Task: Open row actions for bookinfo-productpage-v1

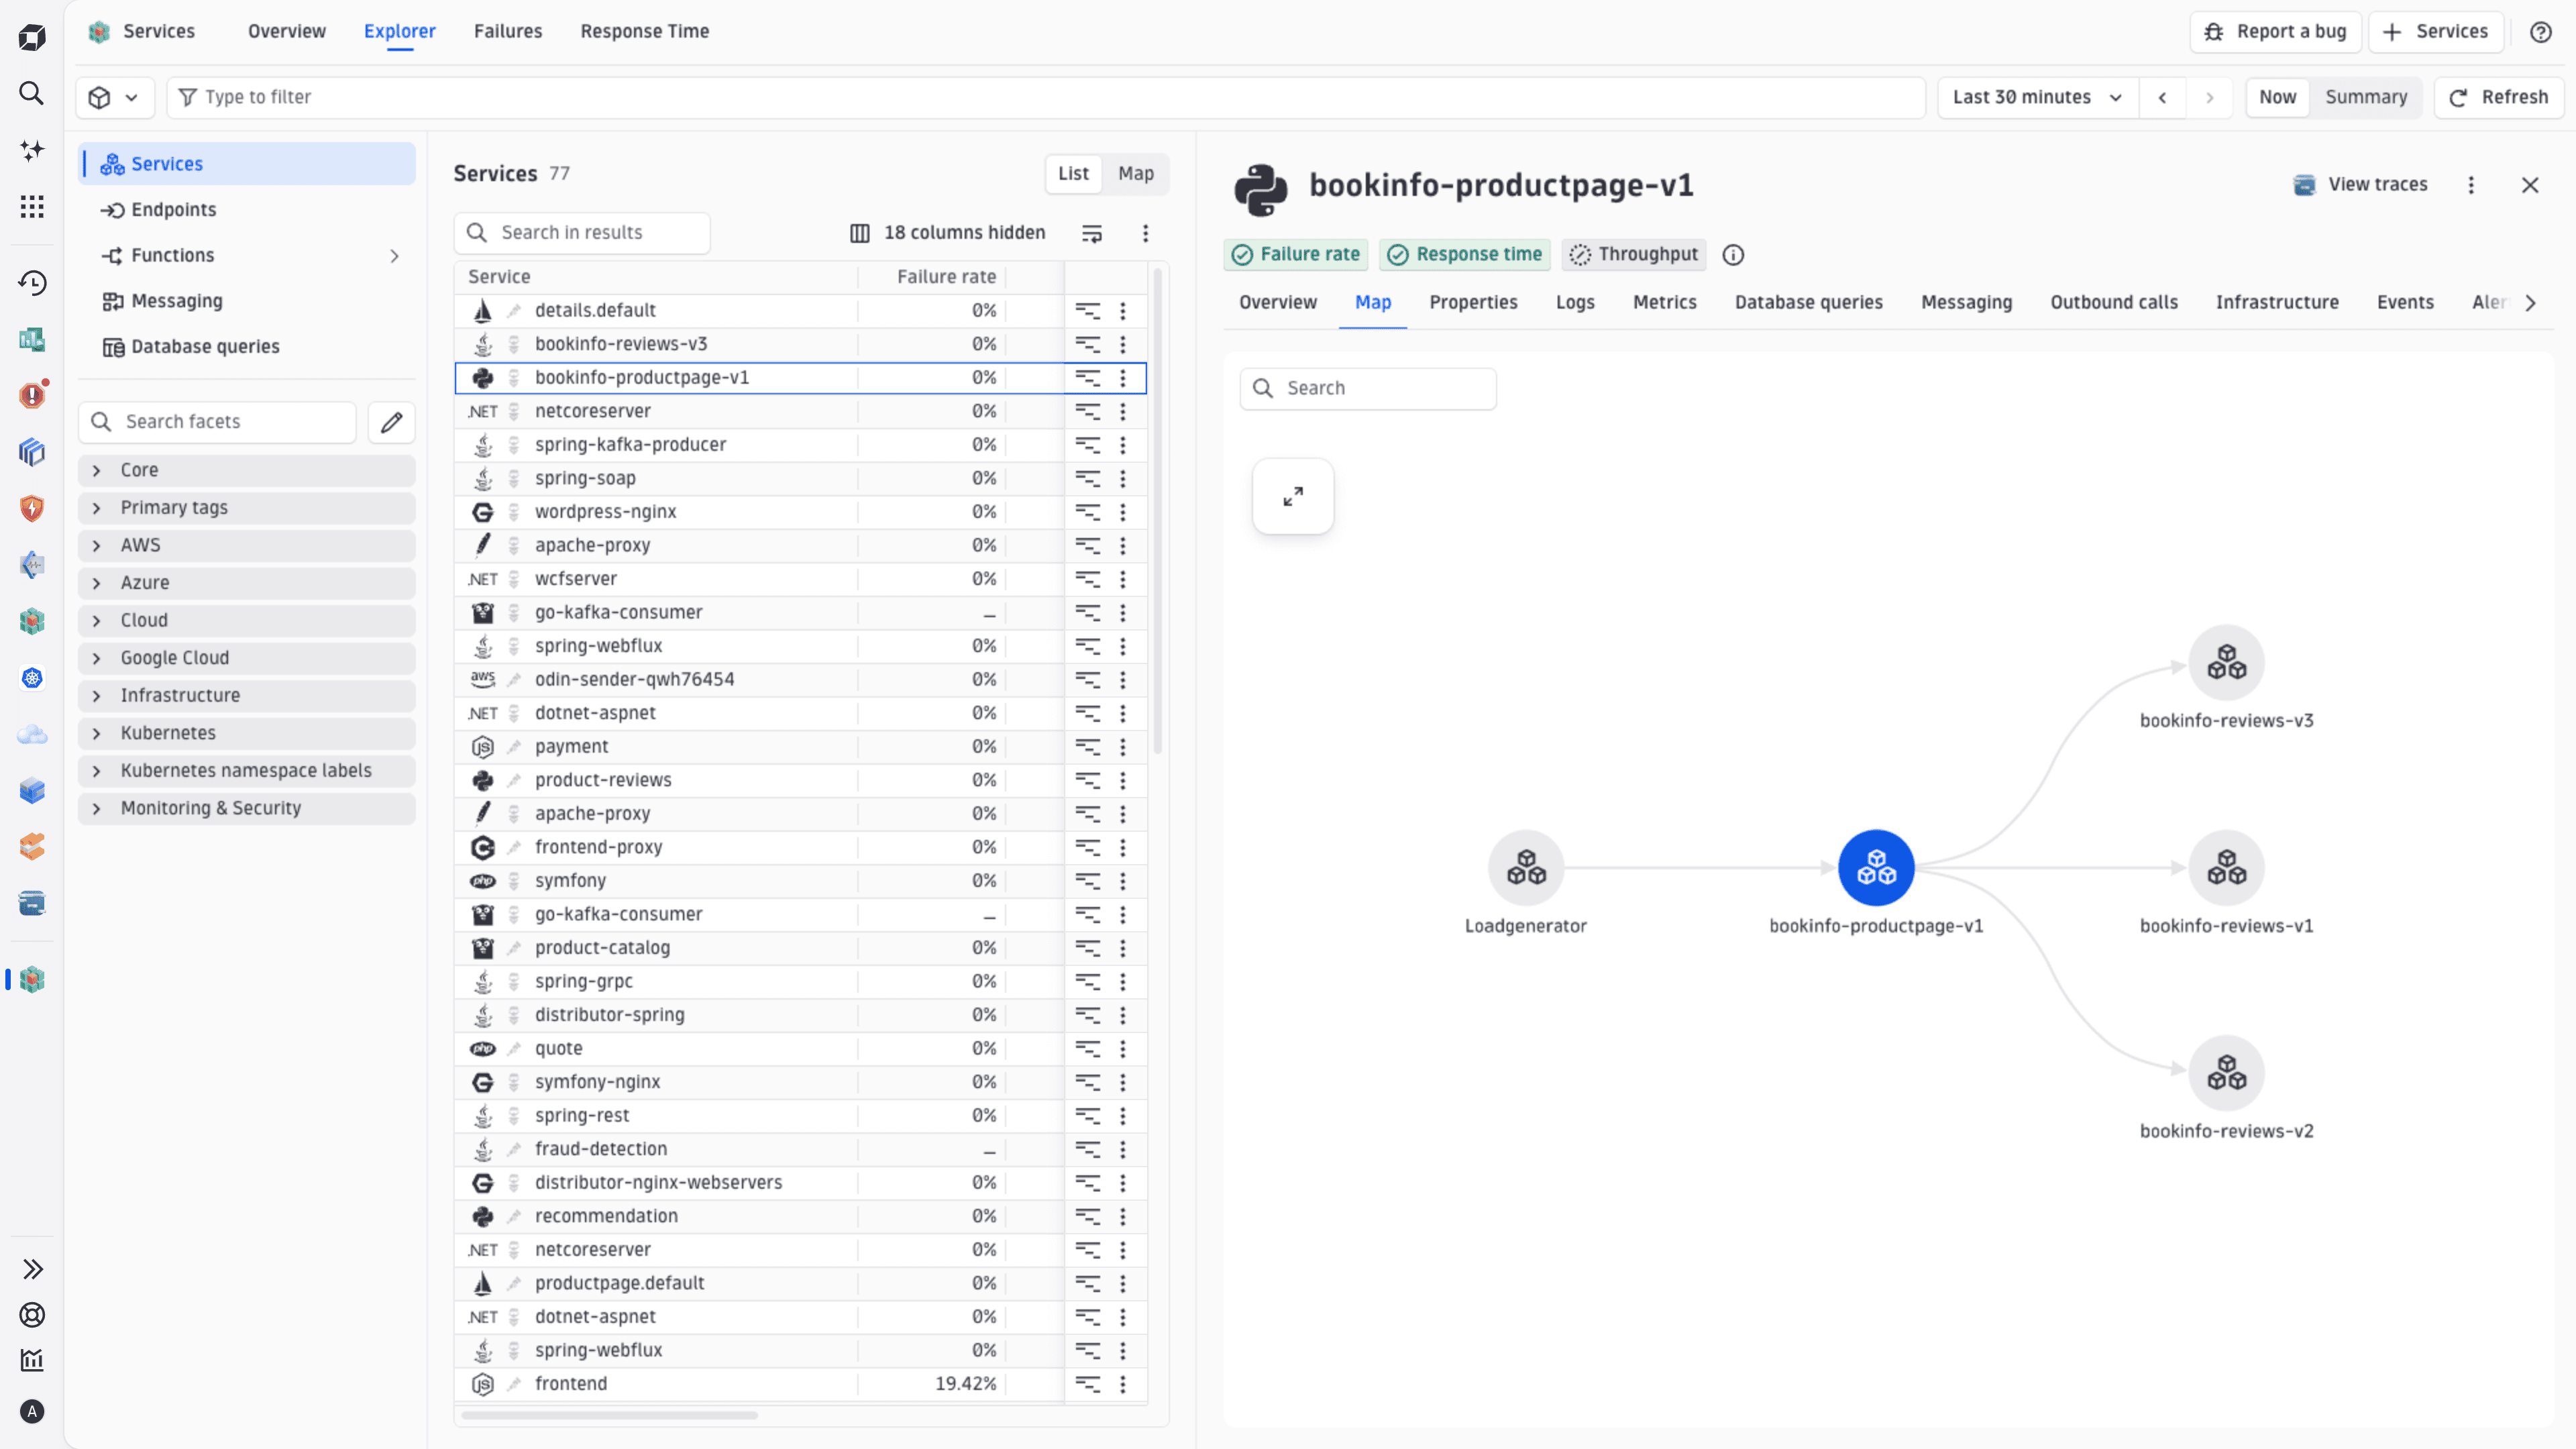Action: coord(1123,378)
